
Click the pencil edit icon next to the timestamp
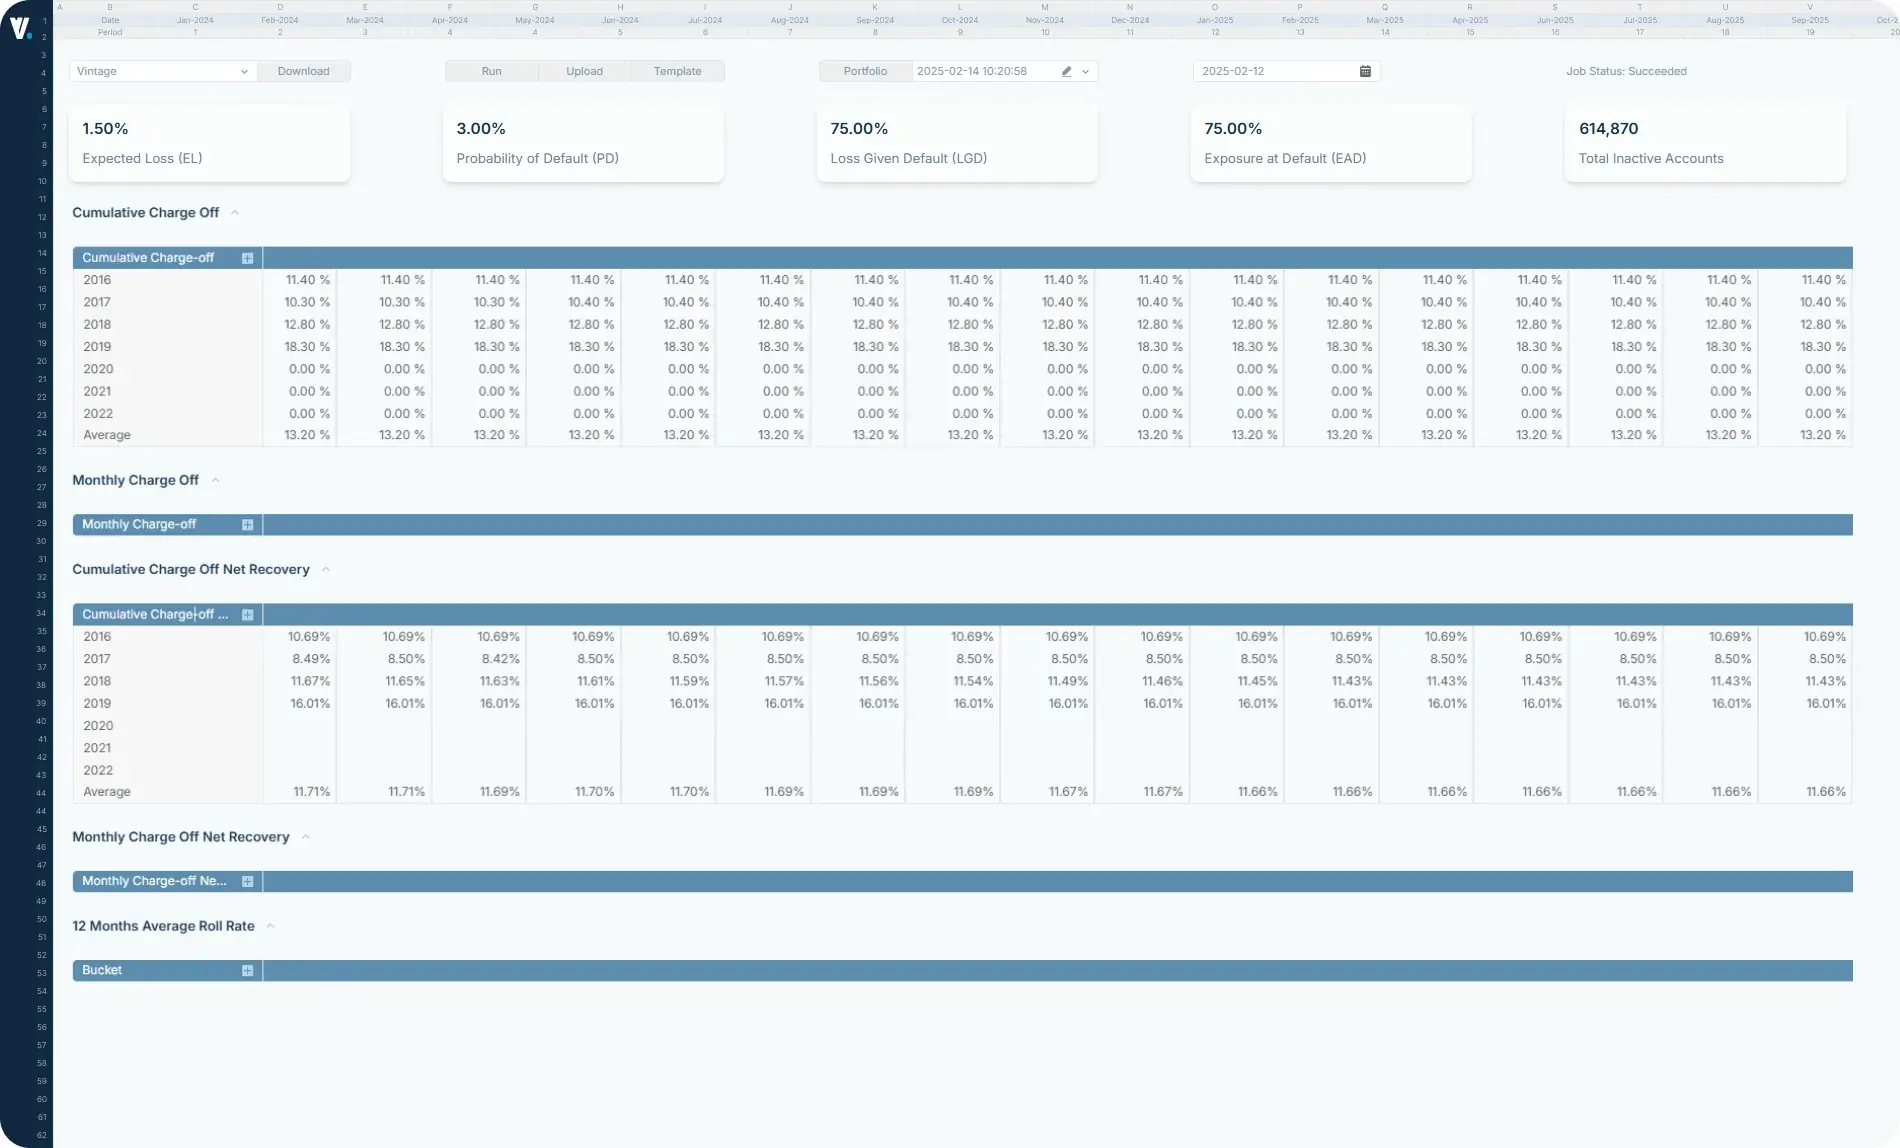pyautogui.click(x=1065, y=71)
